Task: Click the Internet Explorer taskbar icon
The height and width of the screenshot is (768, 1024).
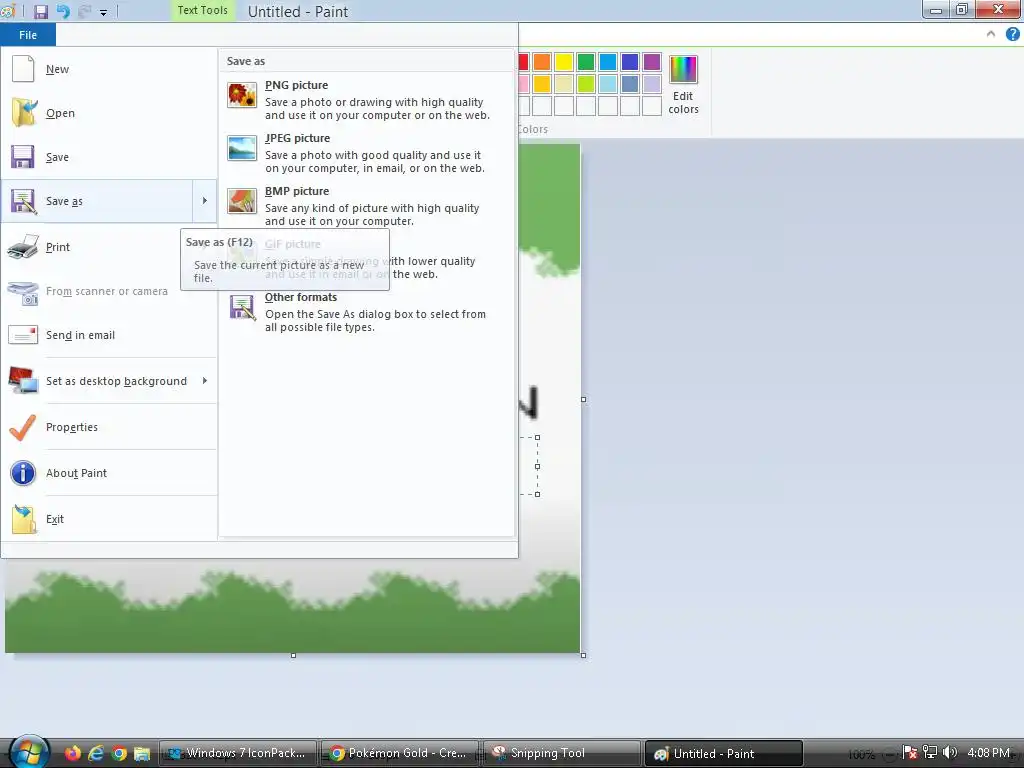Action: (96, 753)
